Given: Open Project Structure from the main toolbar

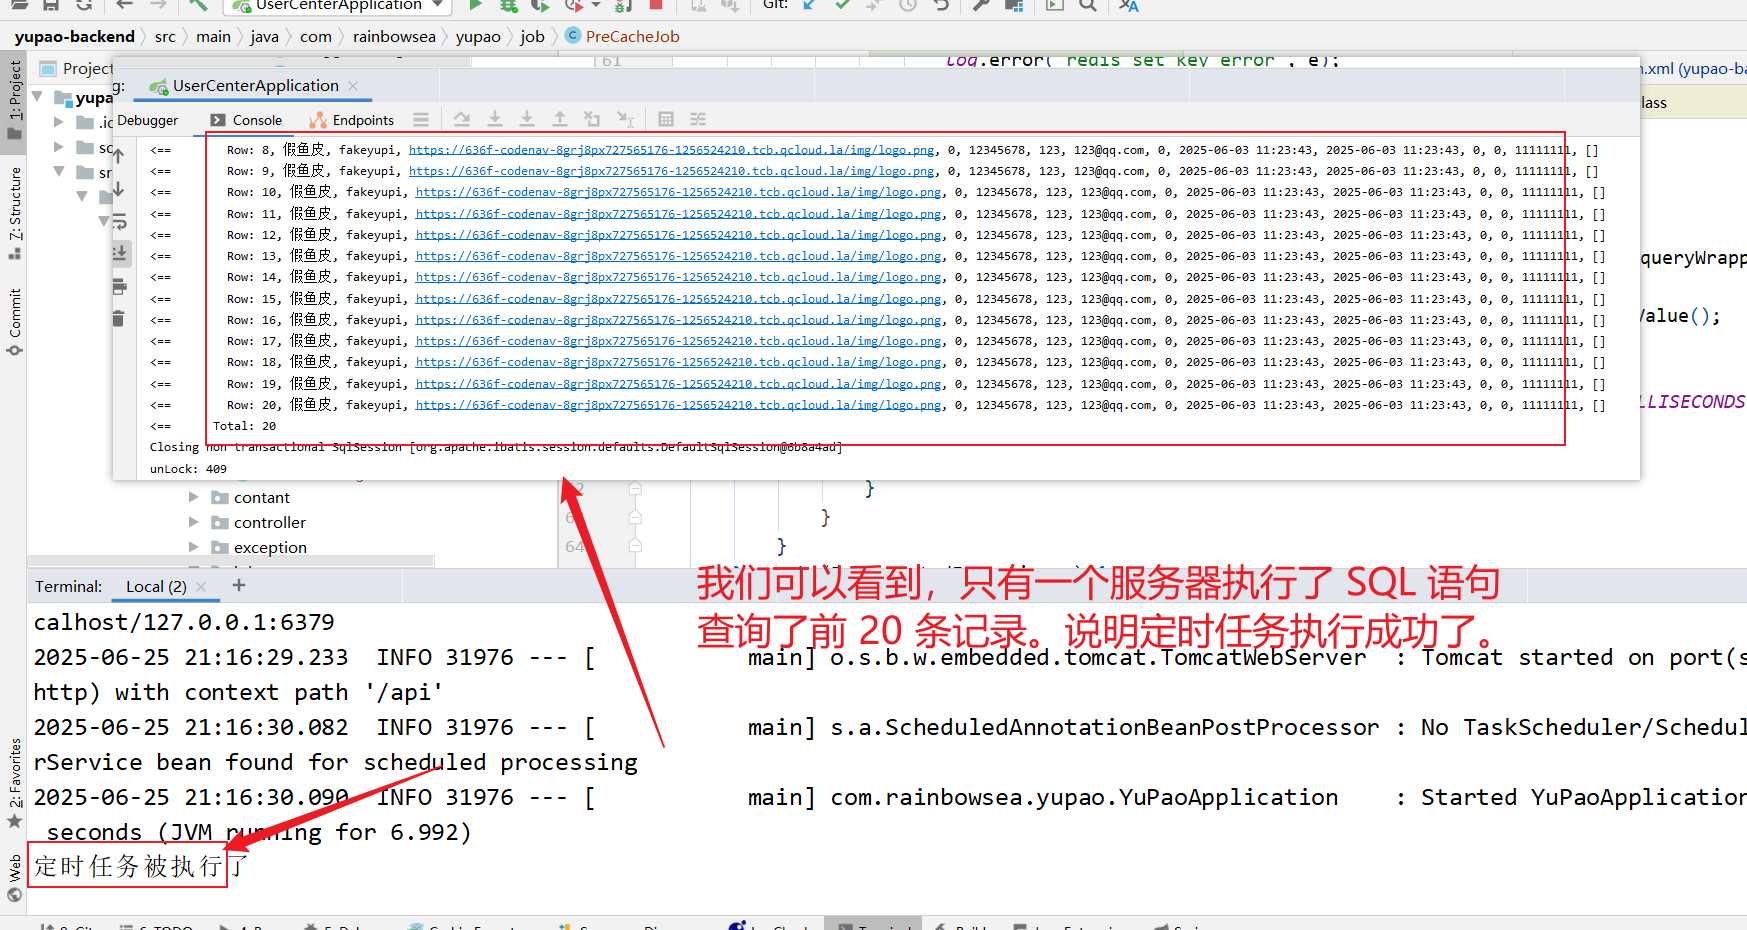Looking at the screenshot, I should 1014,5.
